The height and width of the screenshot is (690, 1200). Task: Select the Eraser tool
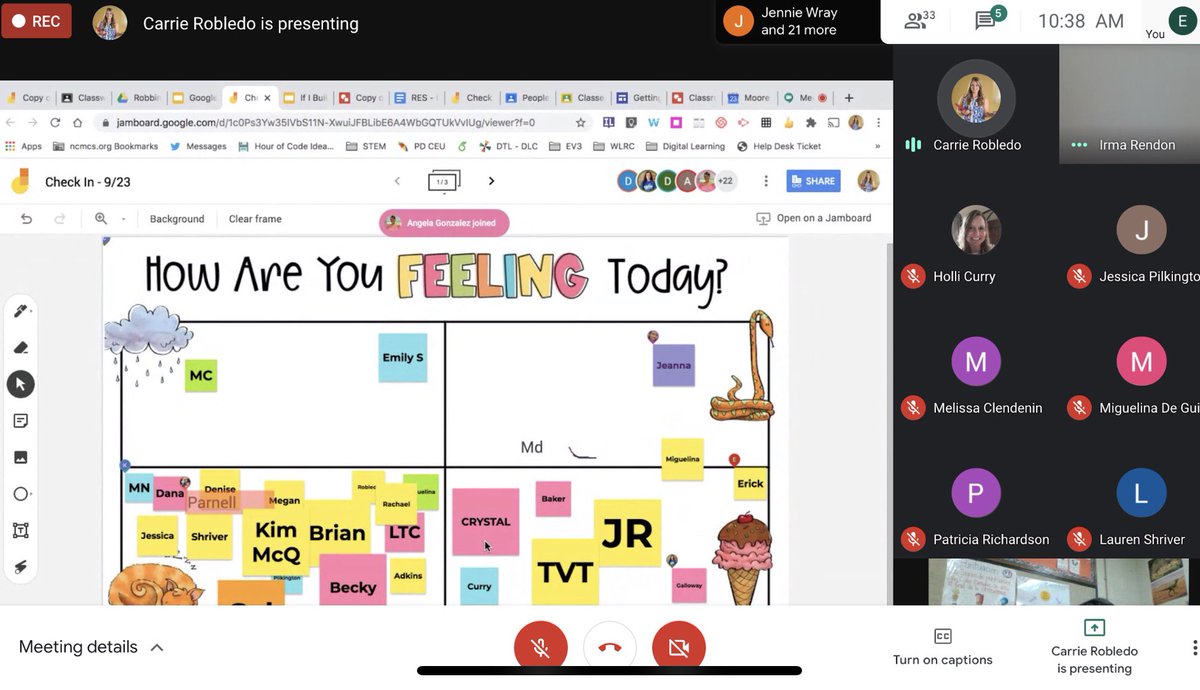point(20,347)
